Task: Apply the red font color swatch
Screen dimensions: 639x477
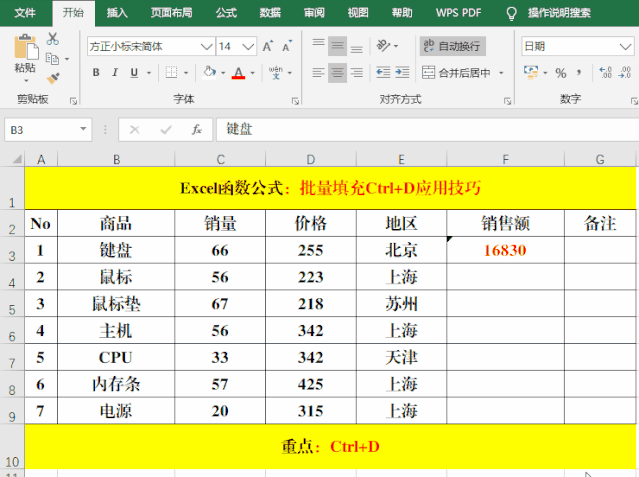Action: click(238, 73)
